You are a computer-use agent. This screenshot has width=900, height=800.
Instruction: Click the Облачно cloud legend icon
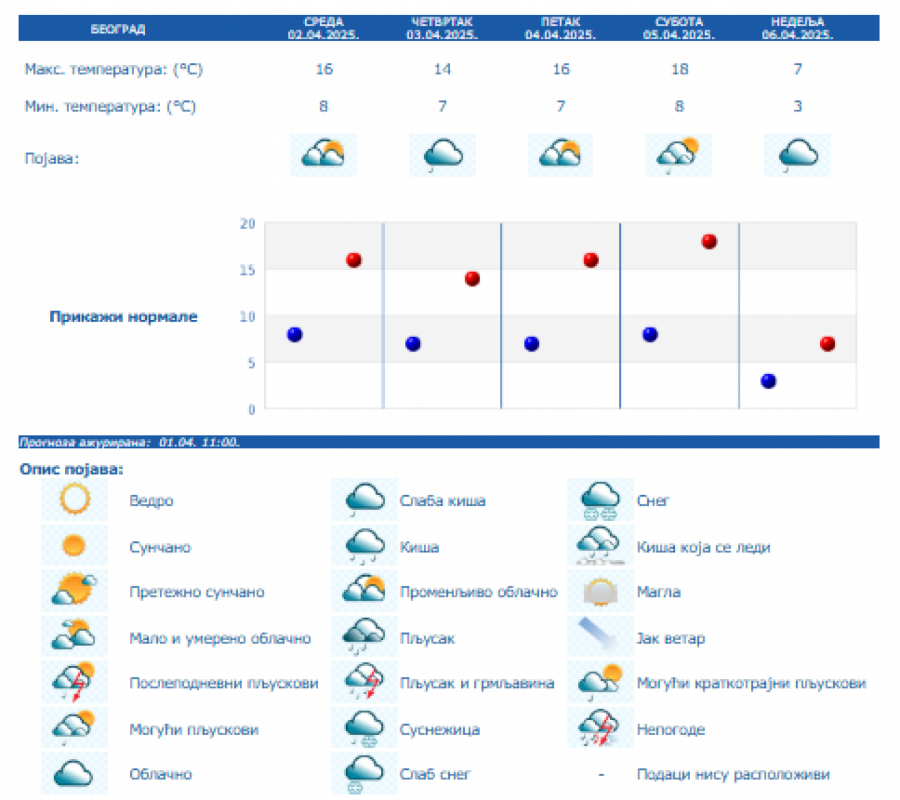pyautogui.click(x=74, y=774)
